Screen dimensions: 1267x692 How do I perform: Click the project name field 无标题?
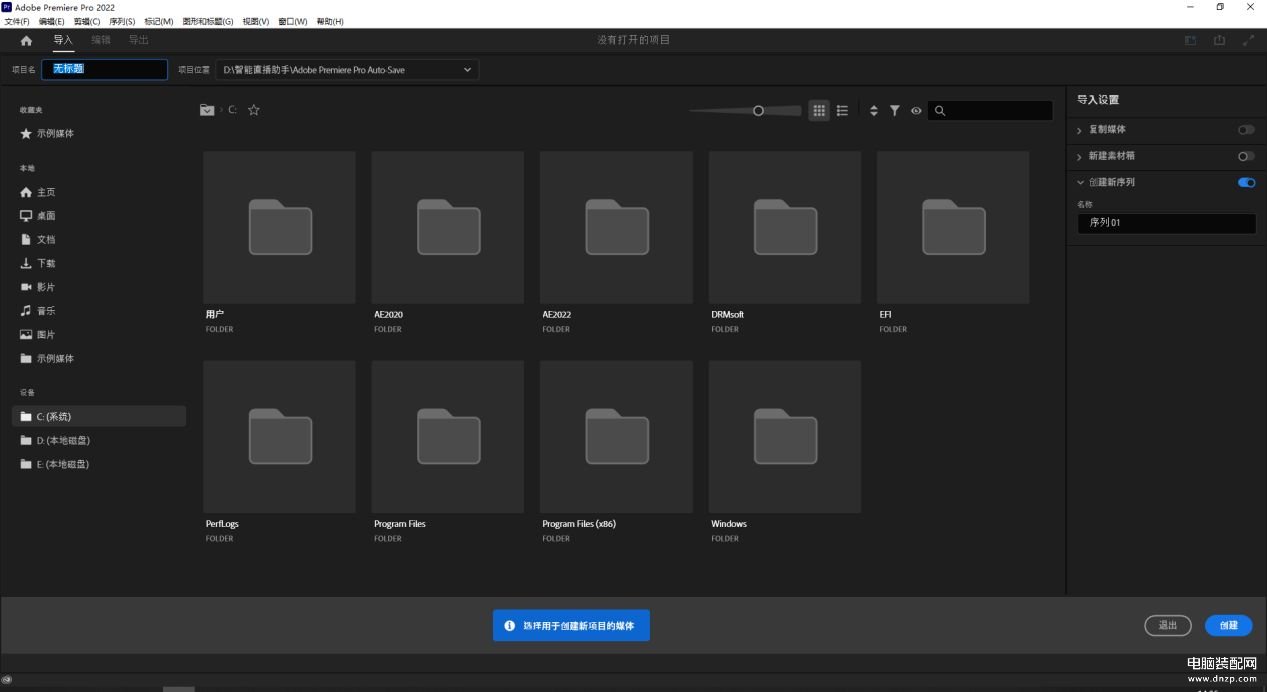click(105, 69)
